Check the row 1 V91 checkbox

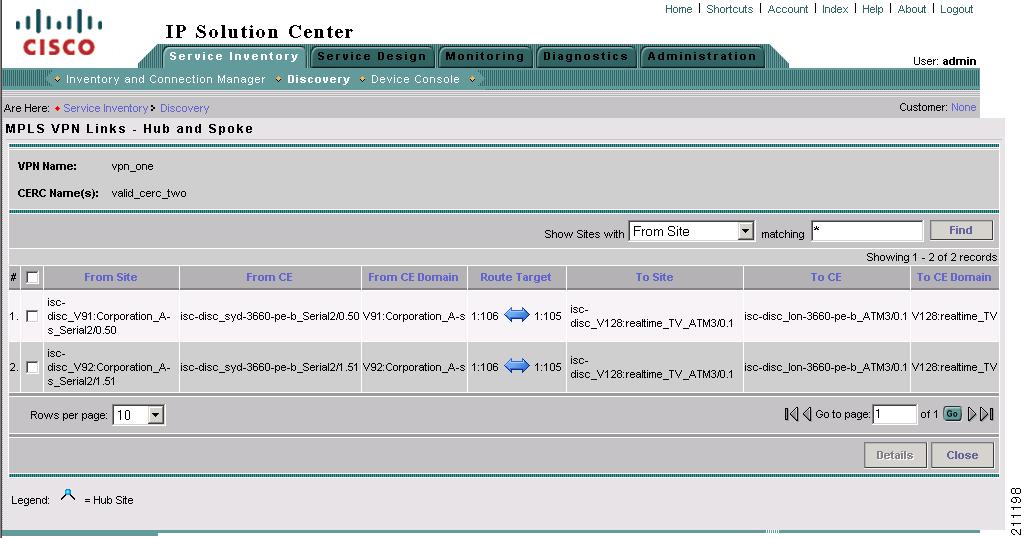coord(32,316)
